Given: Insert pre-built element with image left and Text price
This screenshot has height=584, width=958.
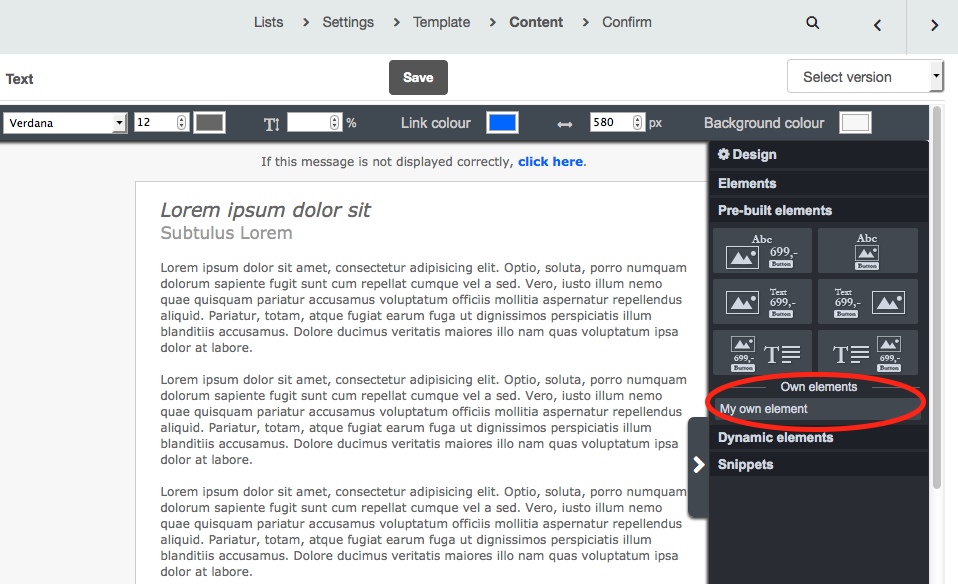Looking at the screenshot, I should point(761,301).
